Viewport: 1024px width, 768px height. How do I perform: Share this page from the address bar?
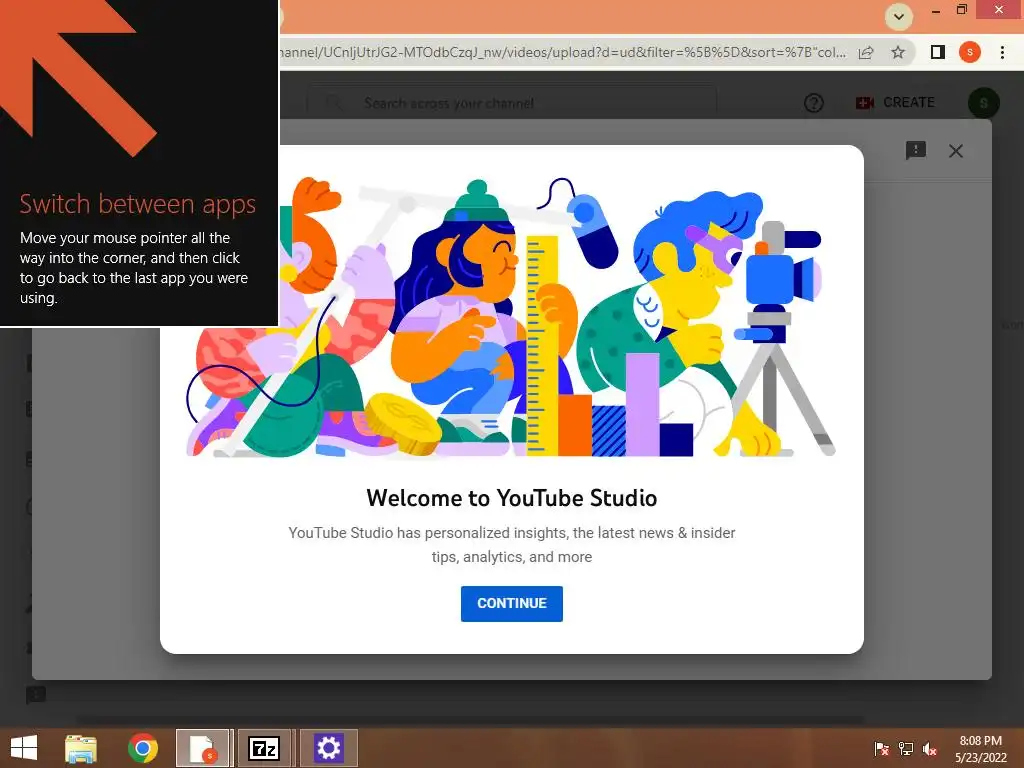pos(866,52)
